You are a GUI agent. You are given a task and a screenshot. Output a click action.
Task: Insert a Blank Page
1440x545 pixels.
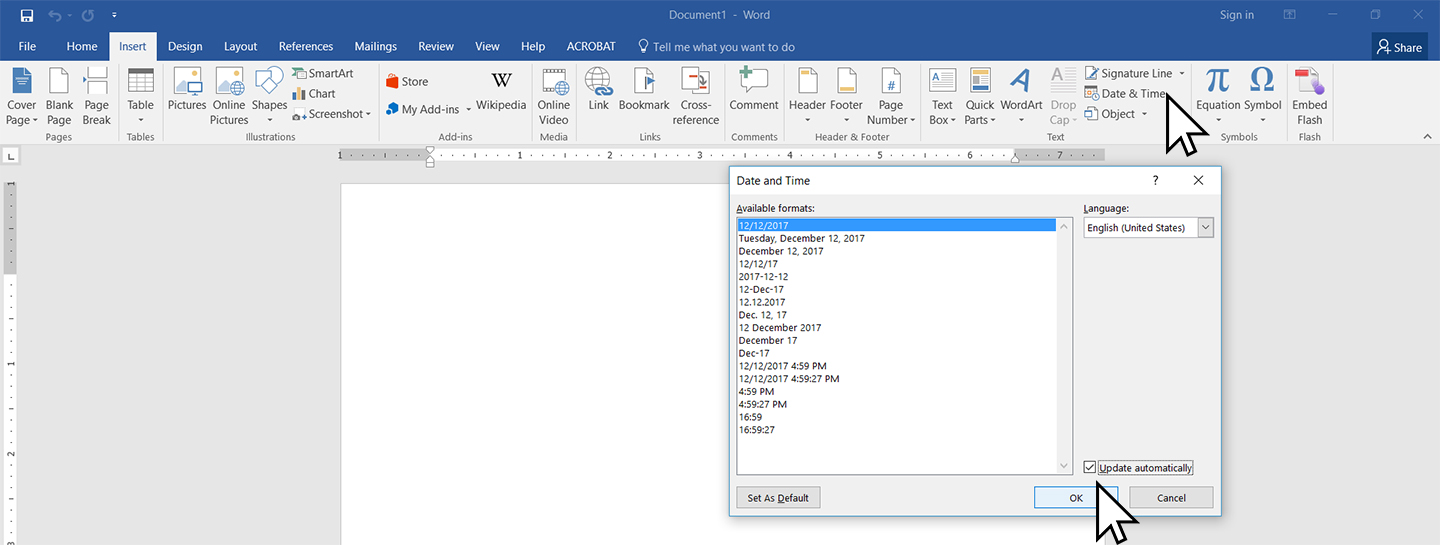[59, 97]
